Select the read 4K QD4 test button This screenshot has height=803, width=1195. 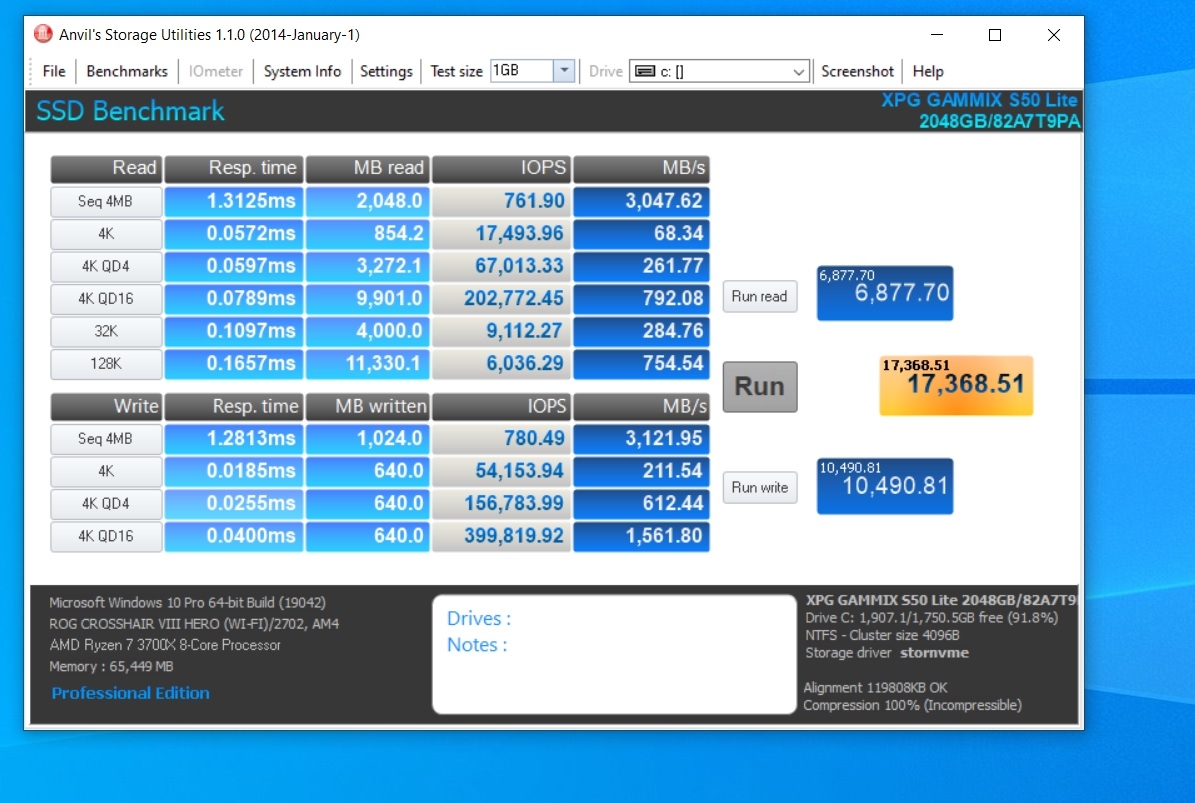click(106, 267)
